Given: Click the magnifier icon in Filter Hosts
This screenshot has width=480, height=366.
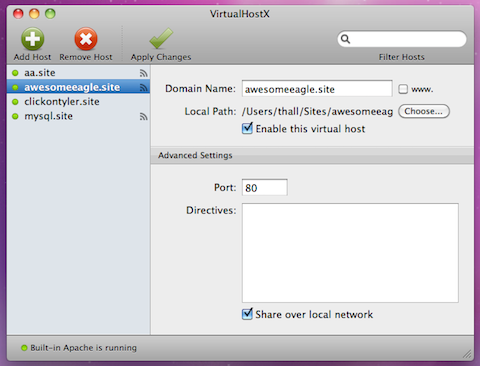Looking at the screenshot, I should 345,39.
